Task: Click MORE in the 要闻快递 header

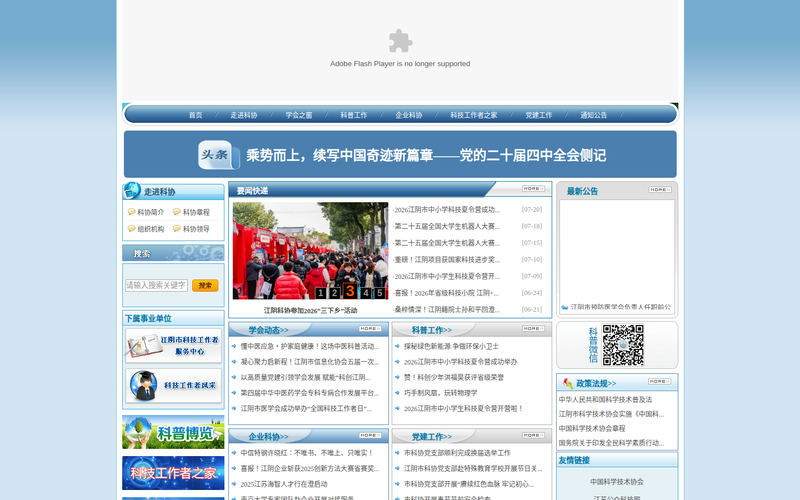Action: click(533, 189)
